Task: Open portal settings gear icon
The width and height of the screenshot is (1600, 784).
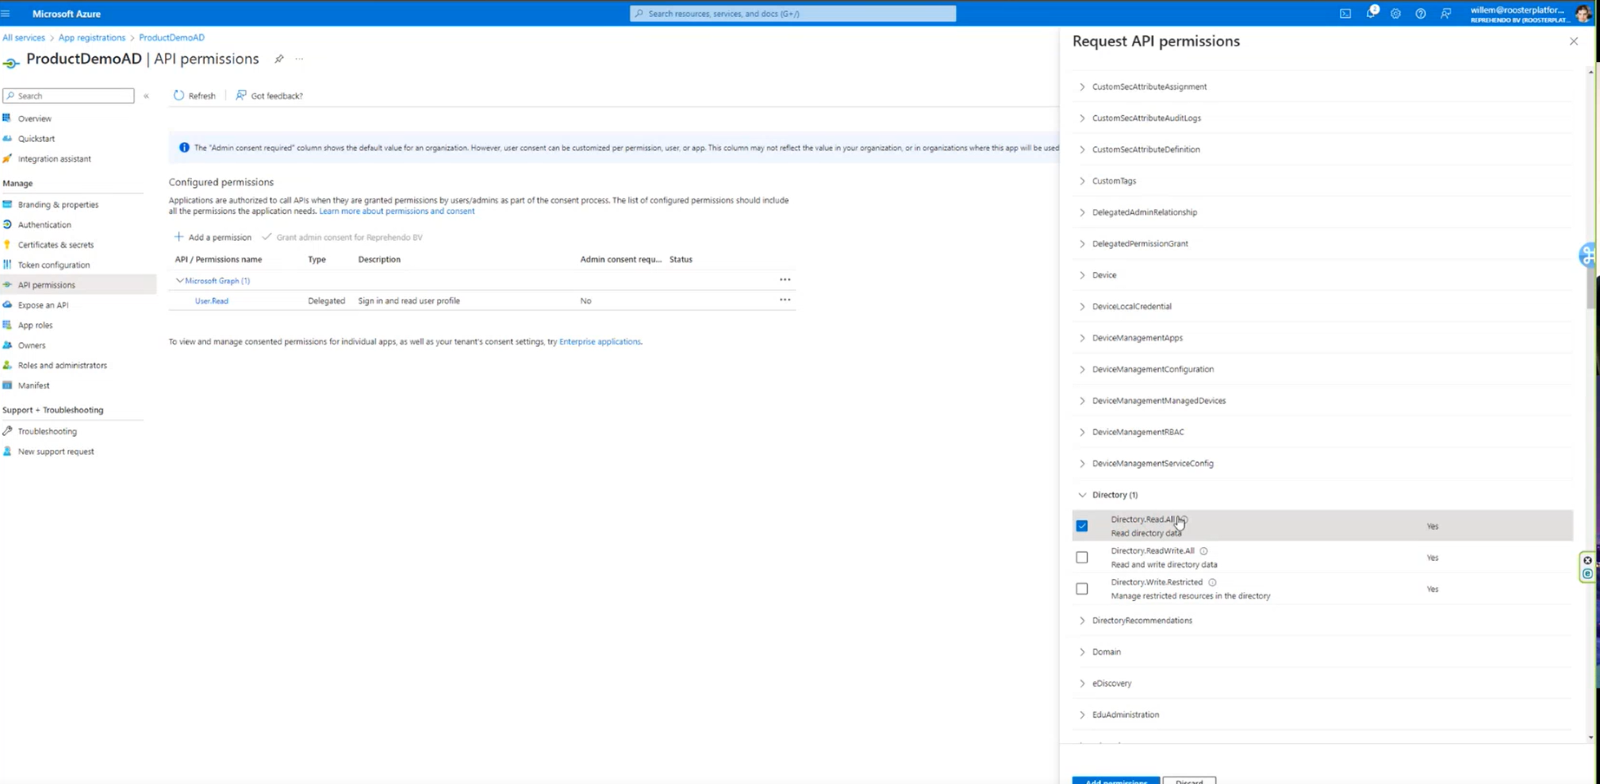Action: (1396, 14)
